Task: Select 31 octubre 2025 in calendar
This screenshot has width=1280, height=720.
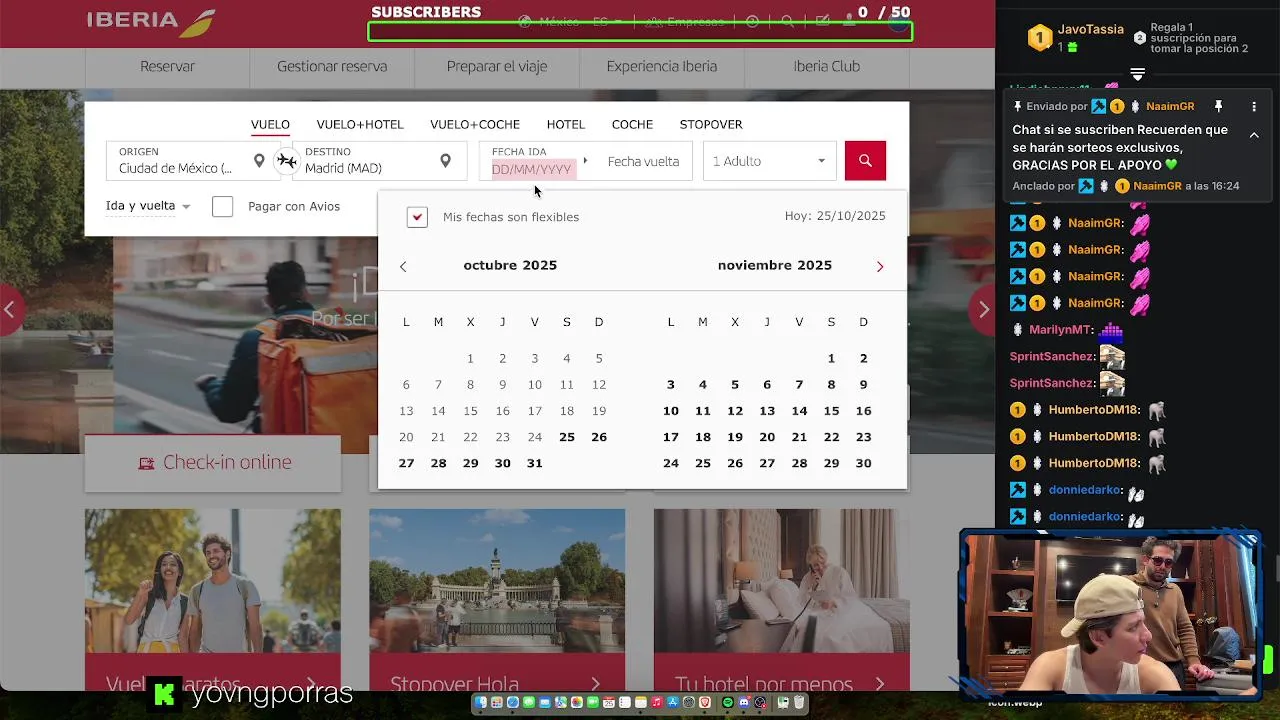Action: (535, 463)
